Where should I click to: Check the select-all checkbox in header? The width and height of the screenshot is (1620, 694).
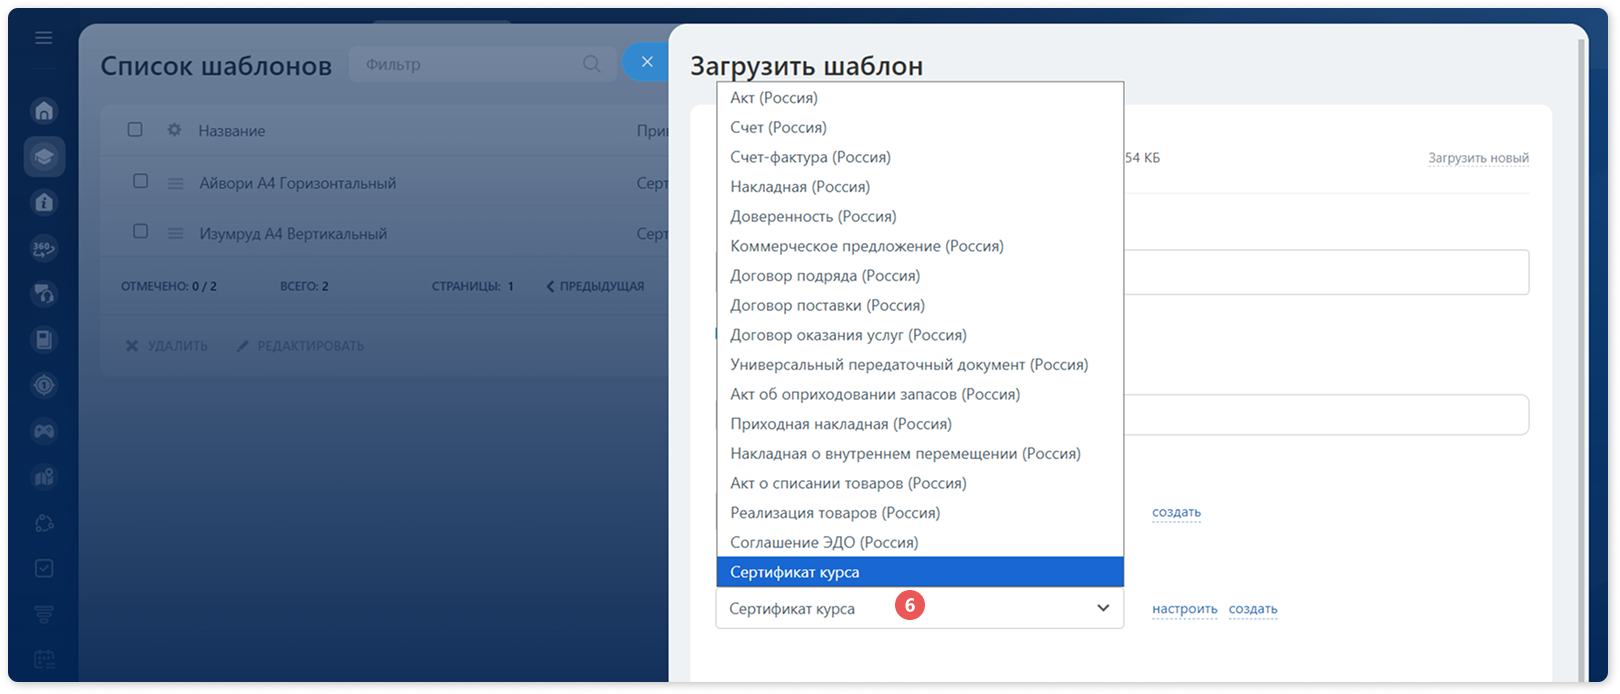(135, 130)
